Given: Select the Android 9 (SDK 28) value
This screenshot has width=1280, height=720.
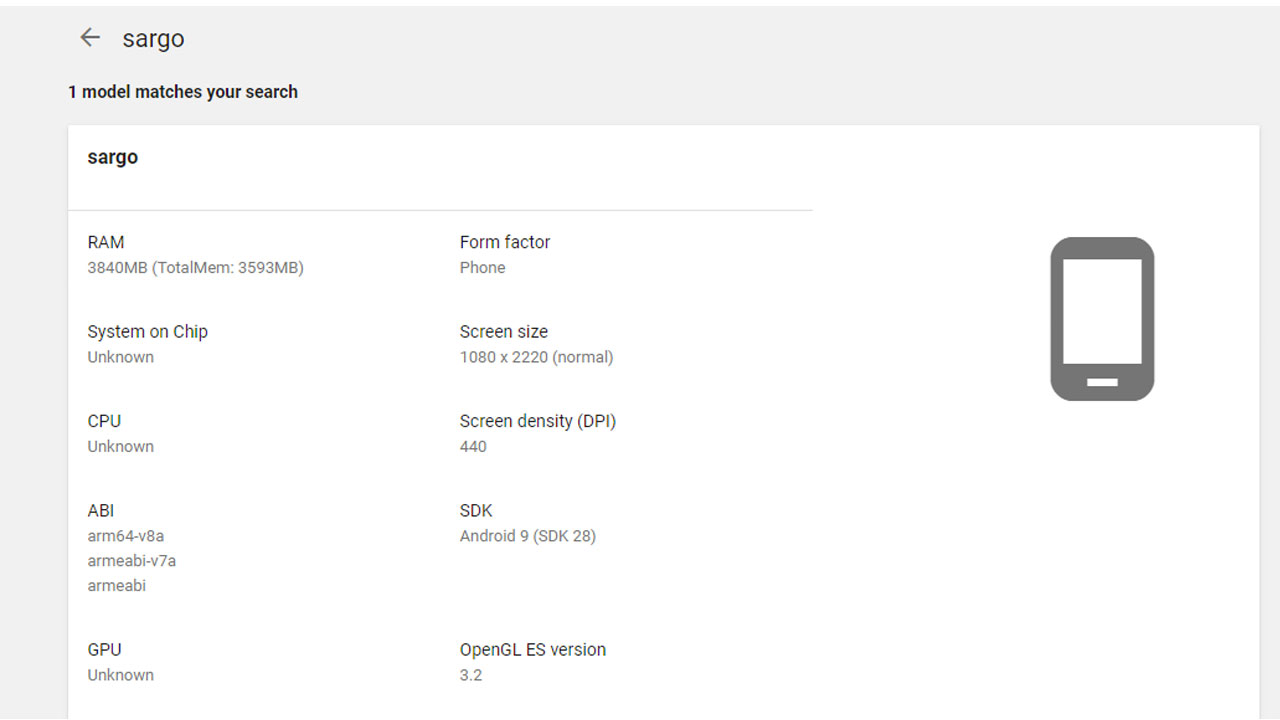Looking at the screenshot, I should pos(528,536).
